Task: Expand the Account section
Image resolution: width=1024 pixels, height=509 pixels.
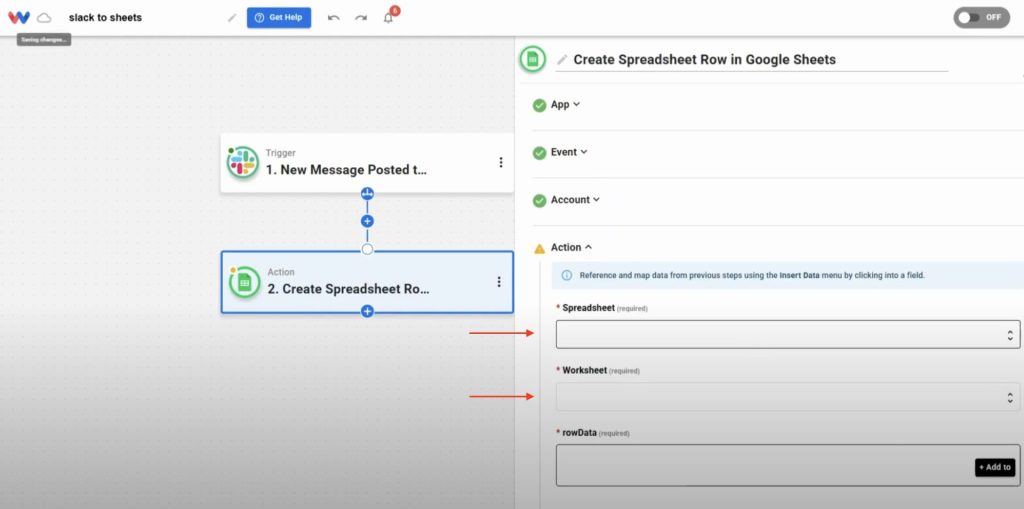Action: point(575,200)
